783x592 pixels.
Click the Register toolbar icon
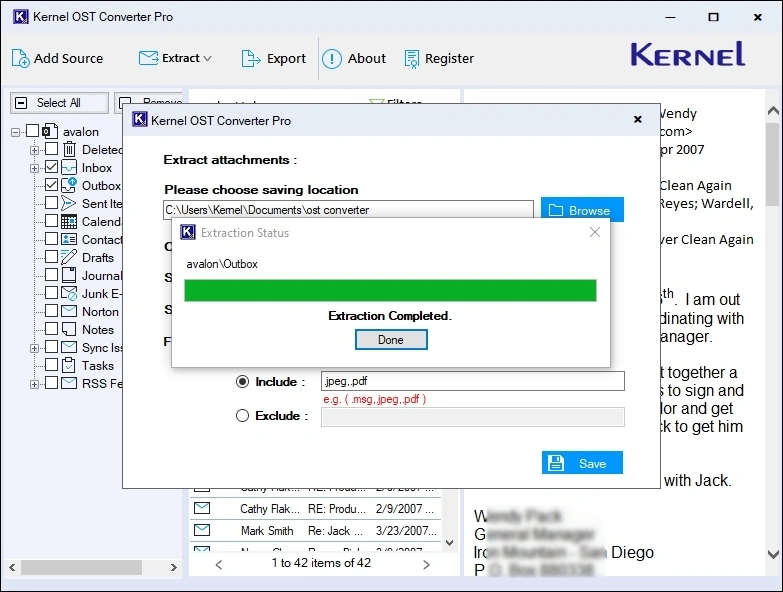412,59
